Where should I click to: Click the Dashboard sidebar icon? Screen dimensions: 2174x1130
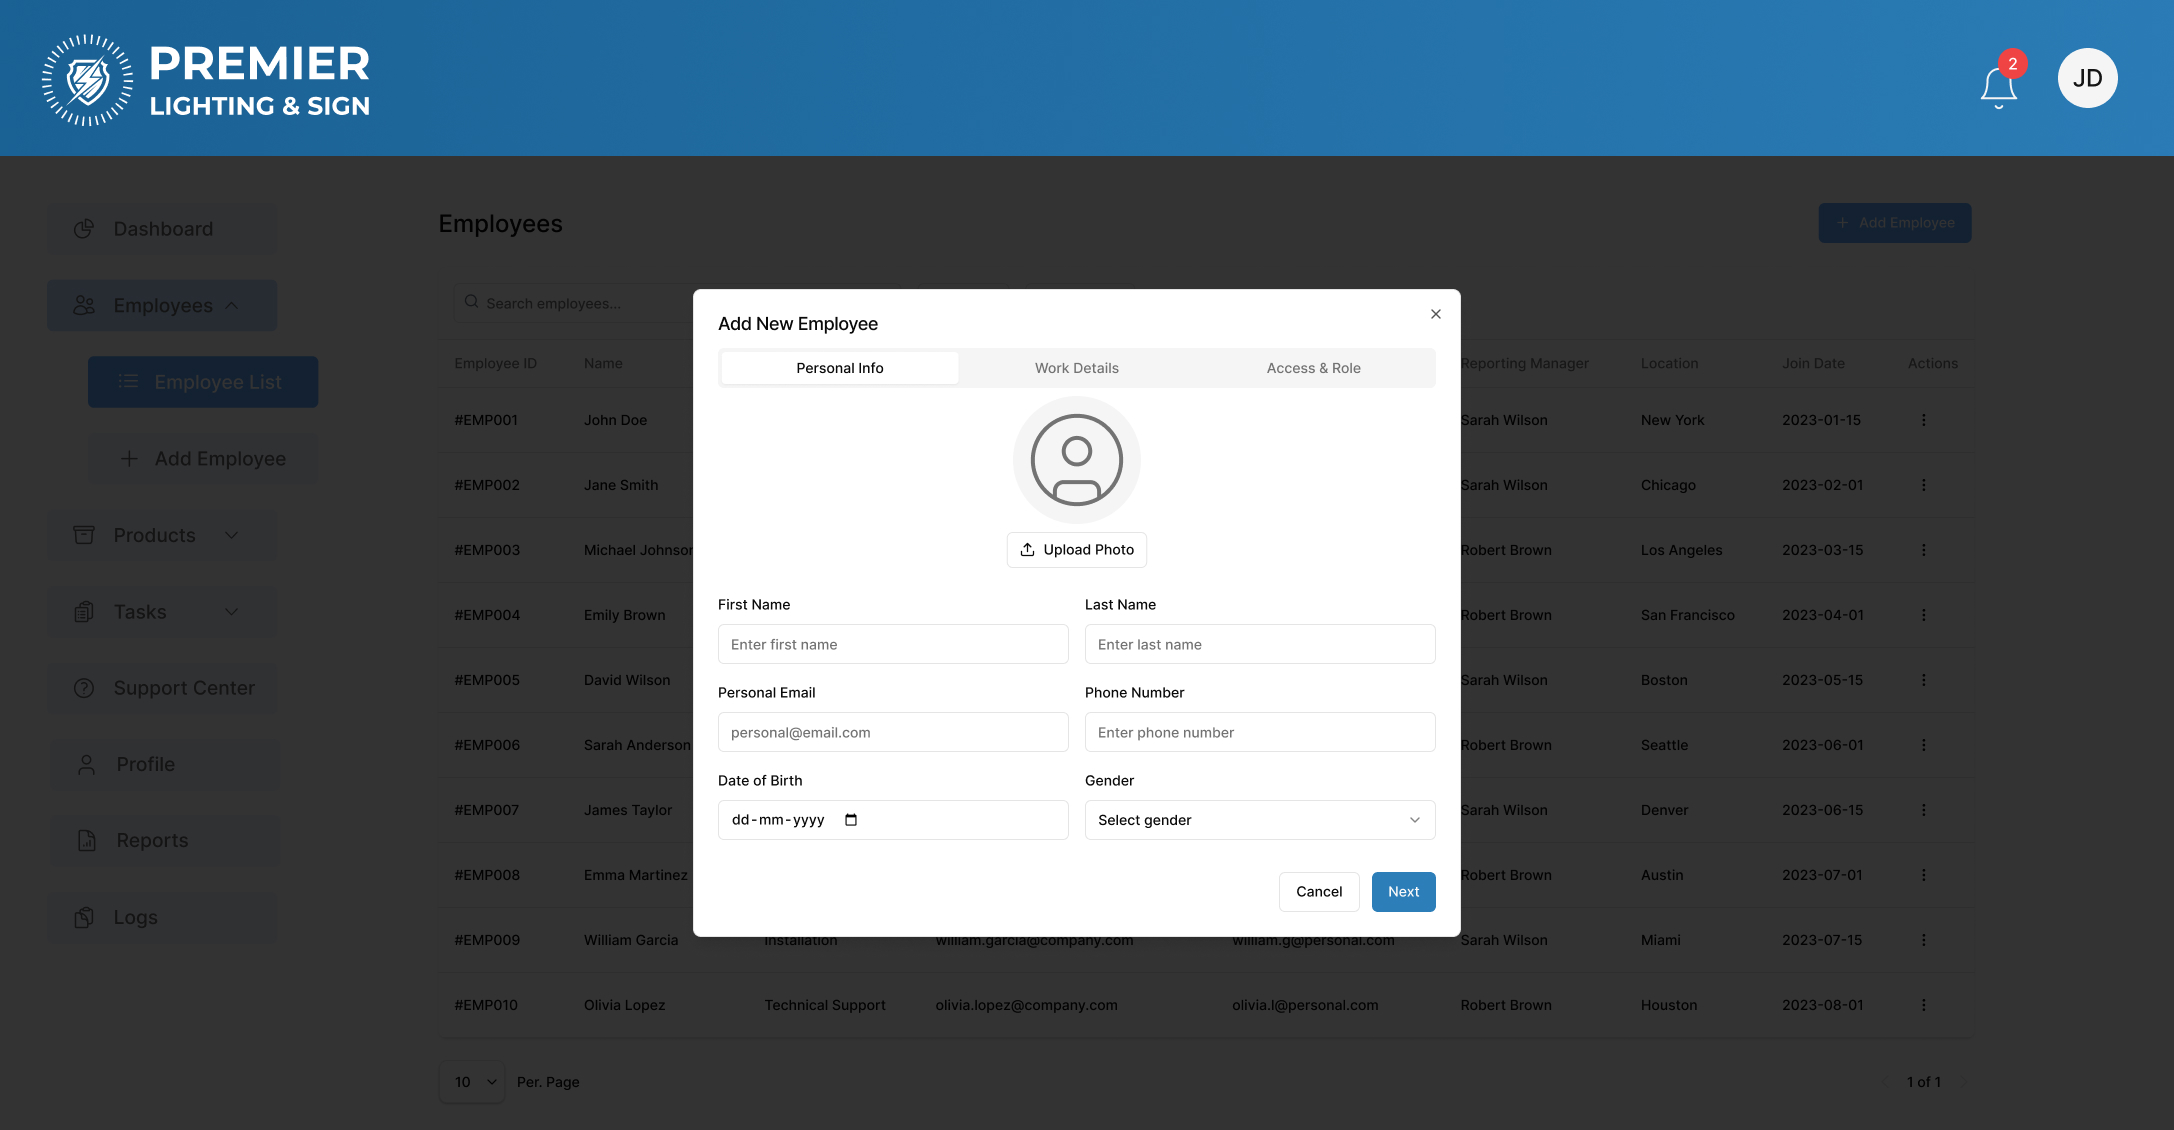pyautogui.click(x=84, y=229)
